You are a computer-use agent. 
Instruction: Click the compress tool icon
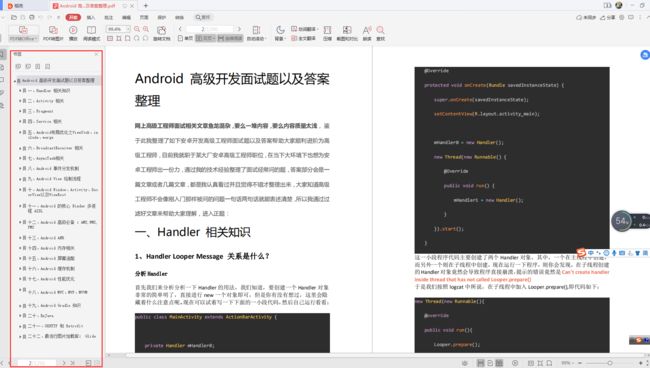327,33
